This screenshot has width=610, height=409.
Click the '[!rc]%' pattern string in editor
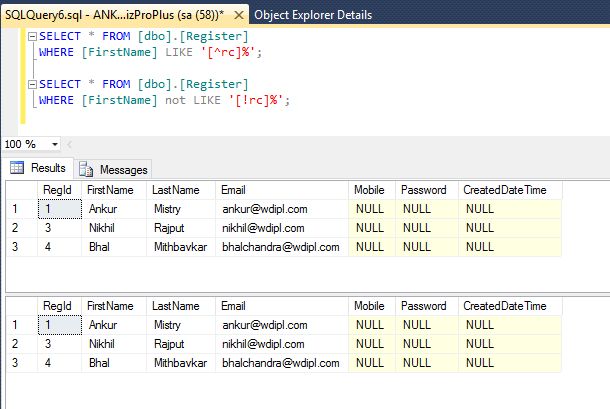[256, 100]
